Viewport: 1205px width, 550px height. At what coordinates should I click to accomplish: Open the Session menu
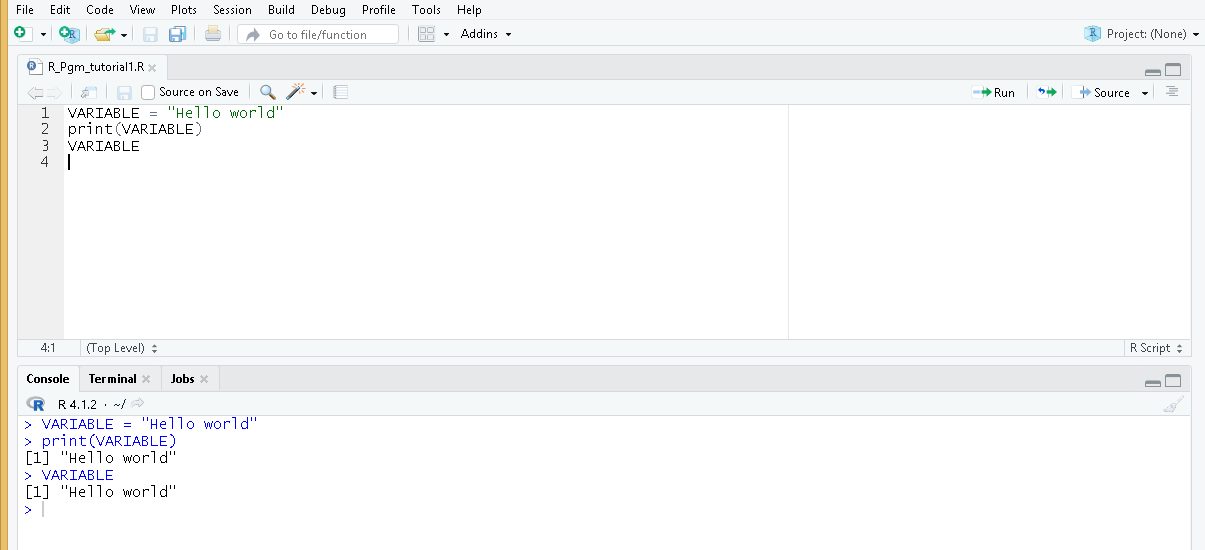click(x=232, y=10)
